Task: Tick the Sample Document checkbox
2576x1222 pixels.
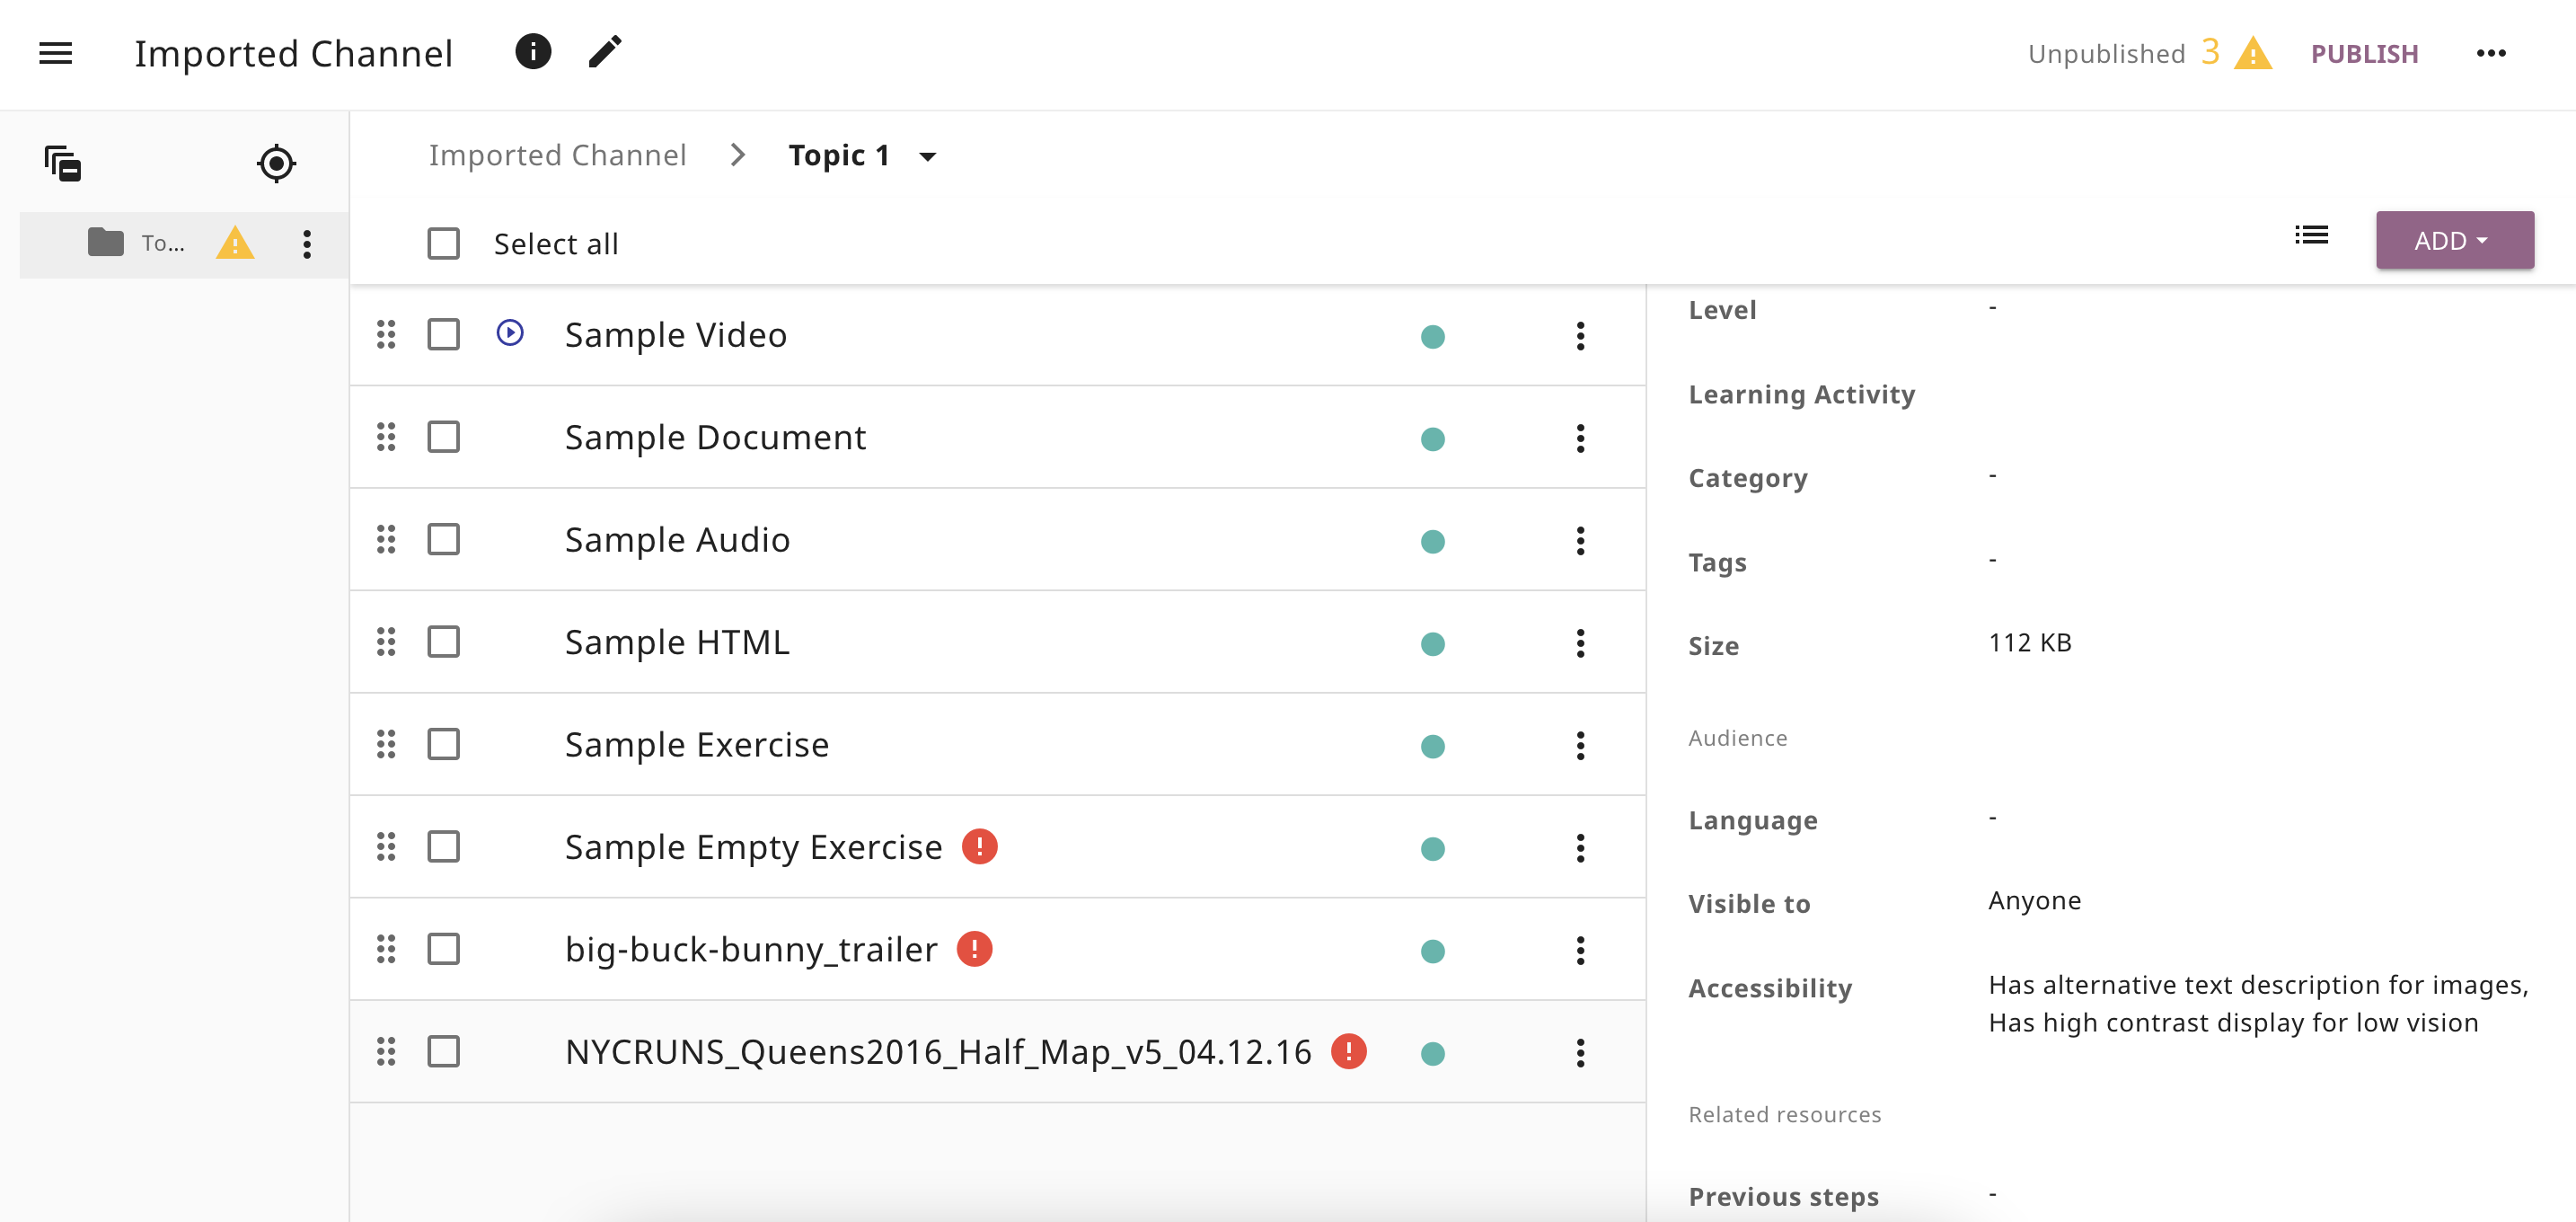Action: click(443, 437)
